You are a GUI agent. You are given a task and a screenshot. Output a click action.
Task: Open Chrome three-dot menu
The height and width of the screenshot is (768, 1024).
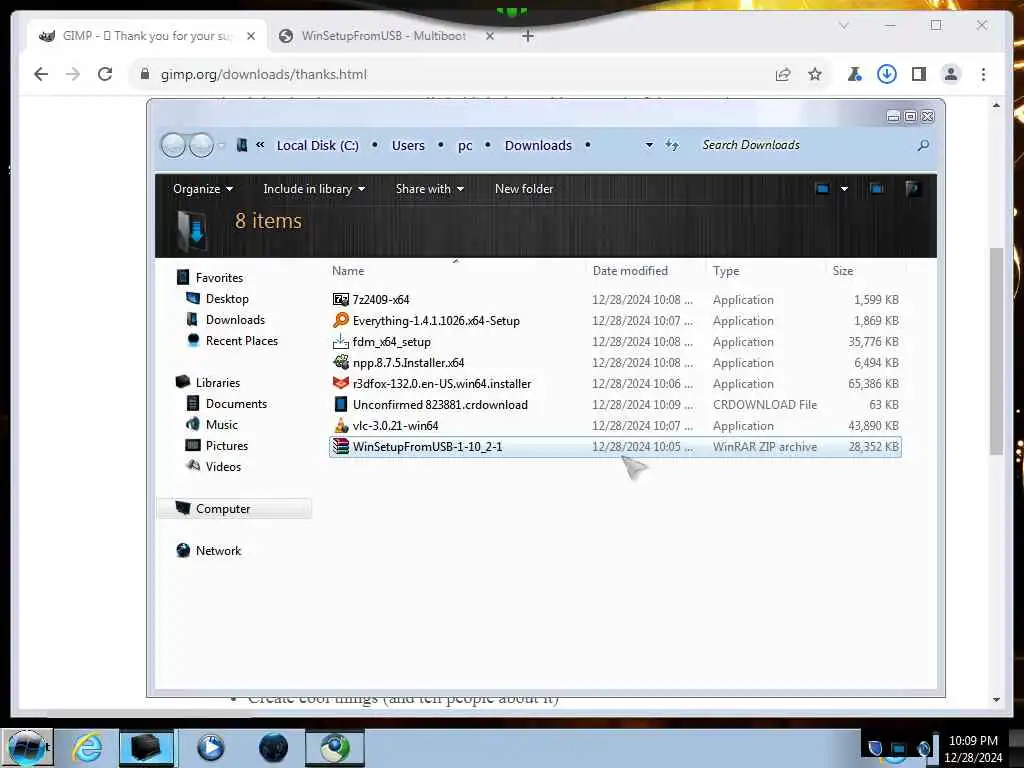coord(984,74)
